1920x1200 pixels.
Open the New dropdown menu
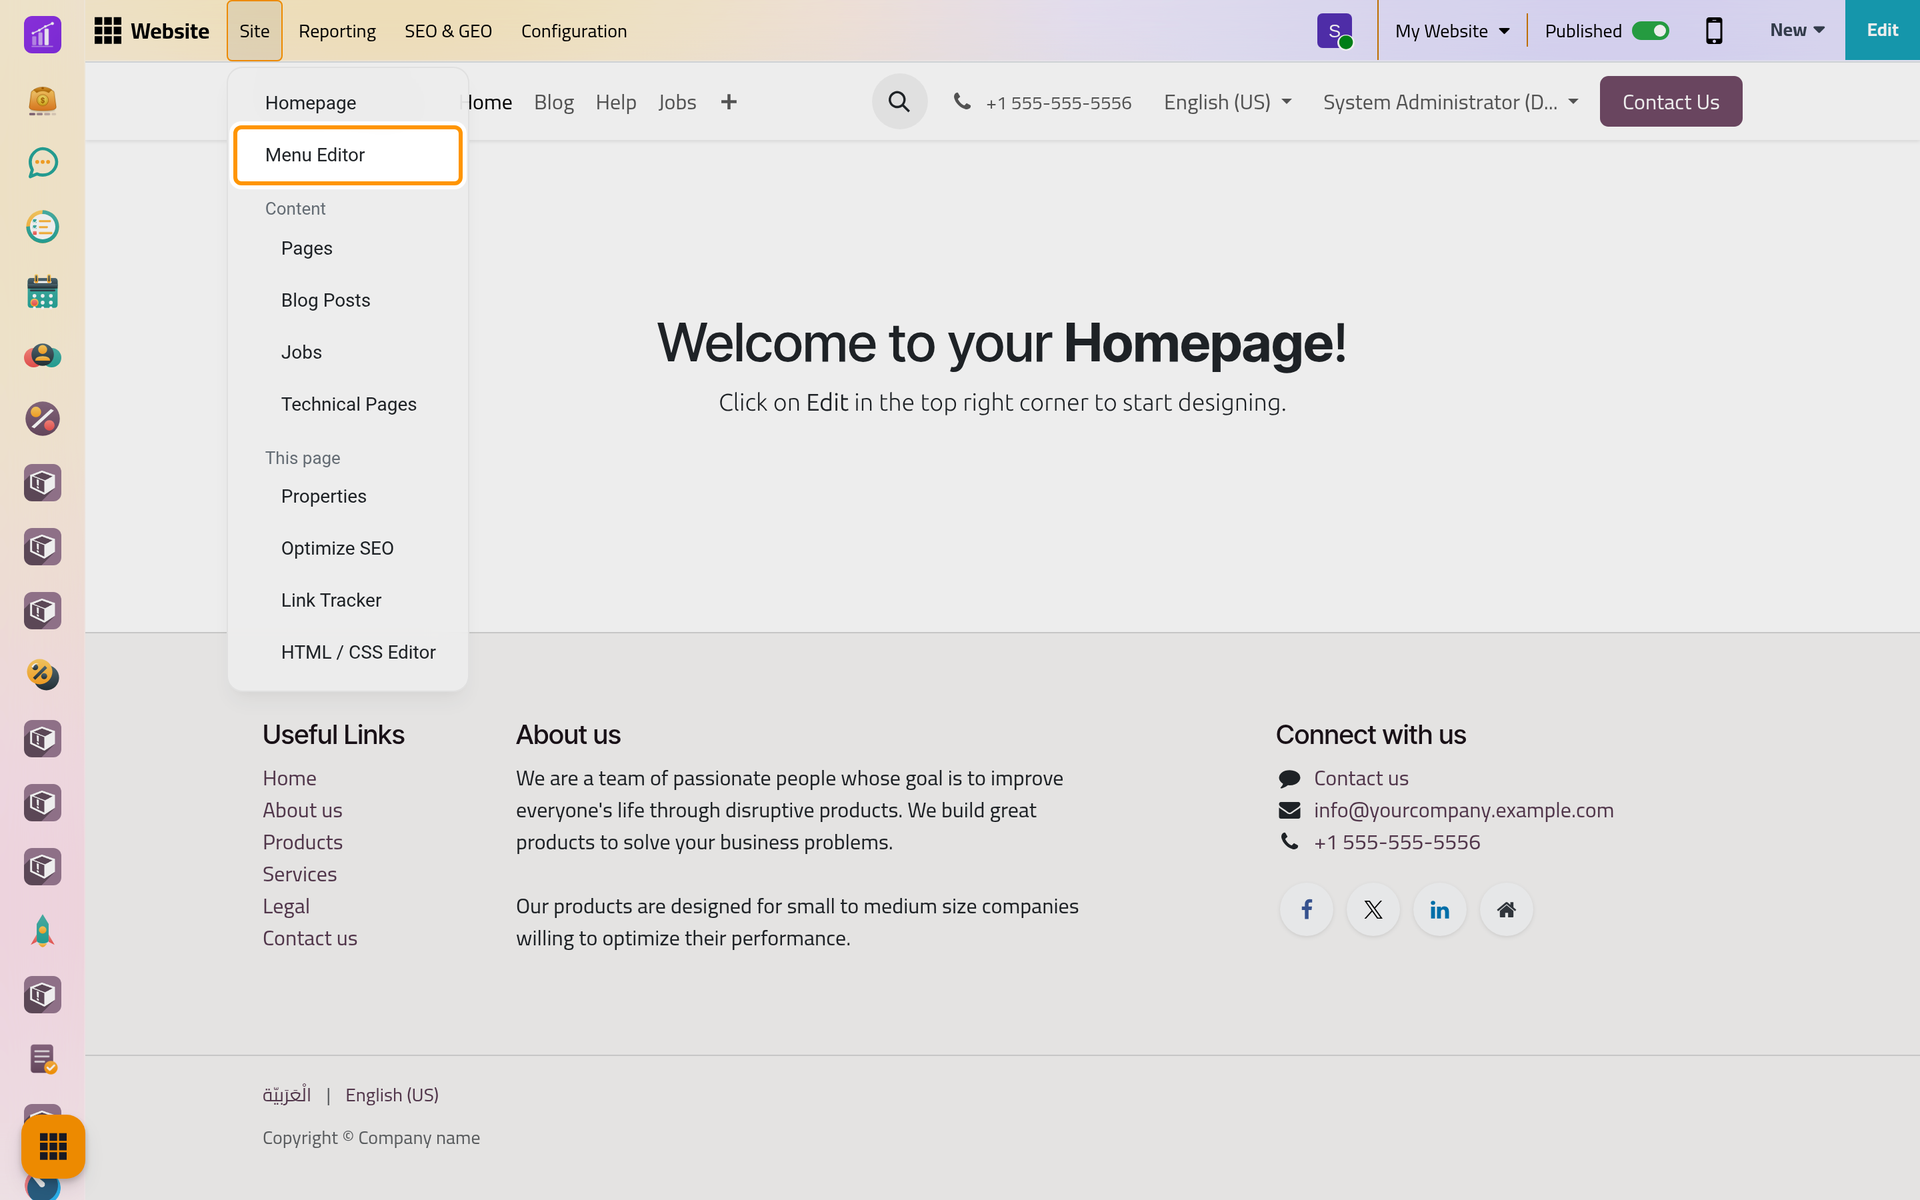click(1797, 30)
